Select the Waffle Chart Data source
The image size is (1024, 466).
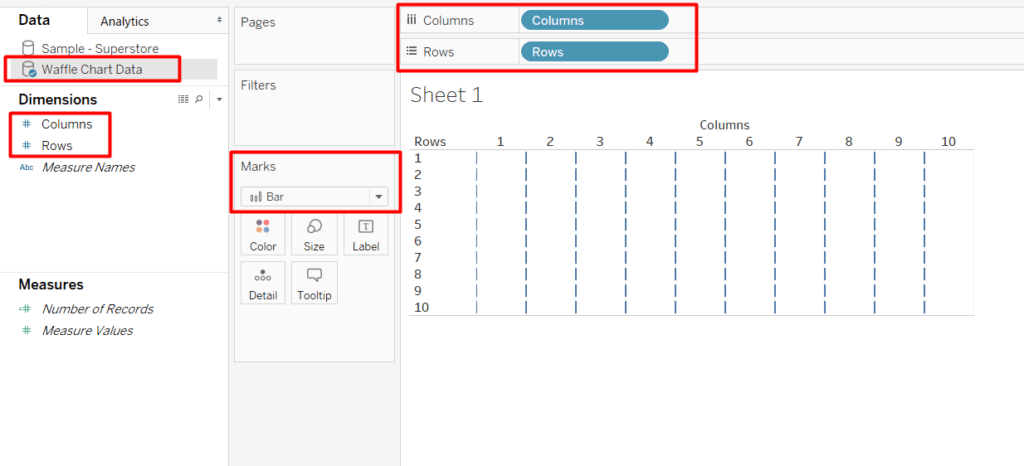pos(91,69)
